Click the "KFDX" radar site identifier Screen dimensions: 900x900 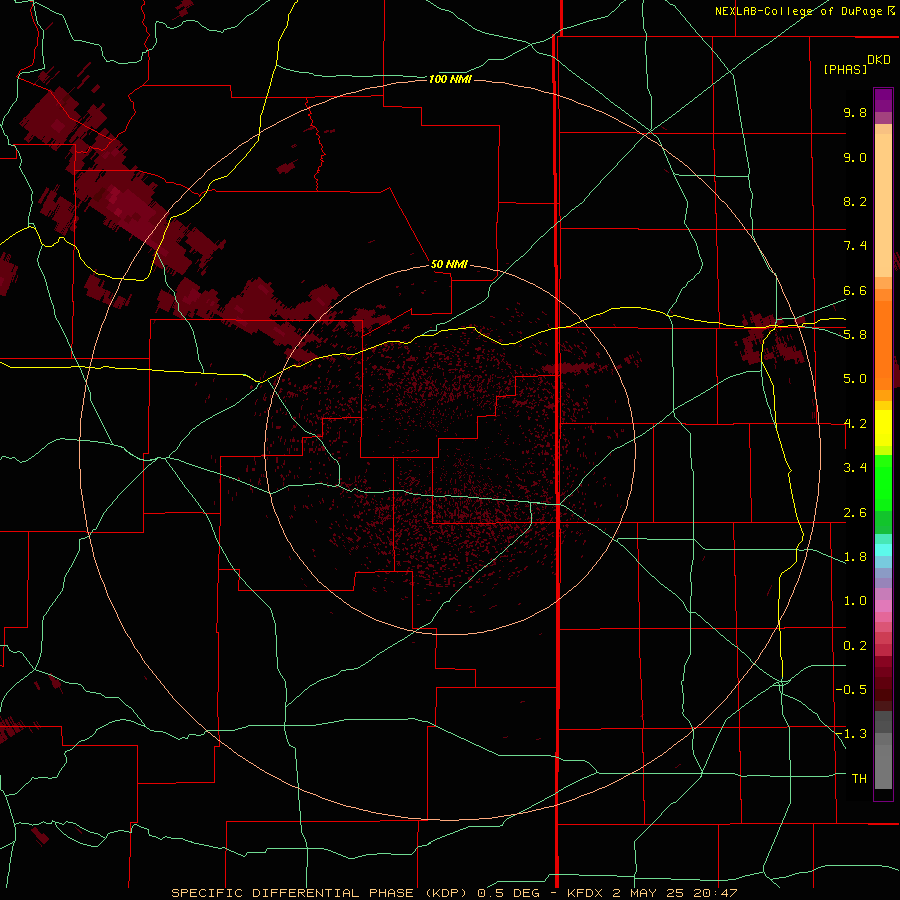click(x=584, y=893)
